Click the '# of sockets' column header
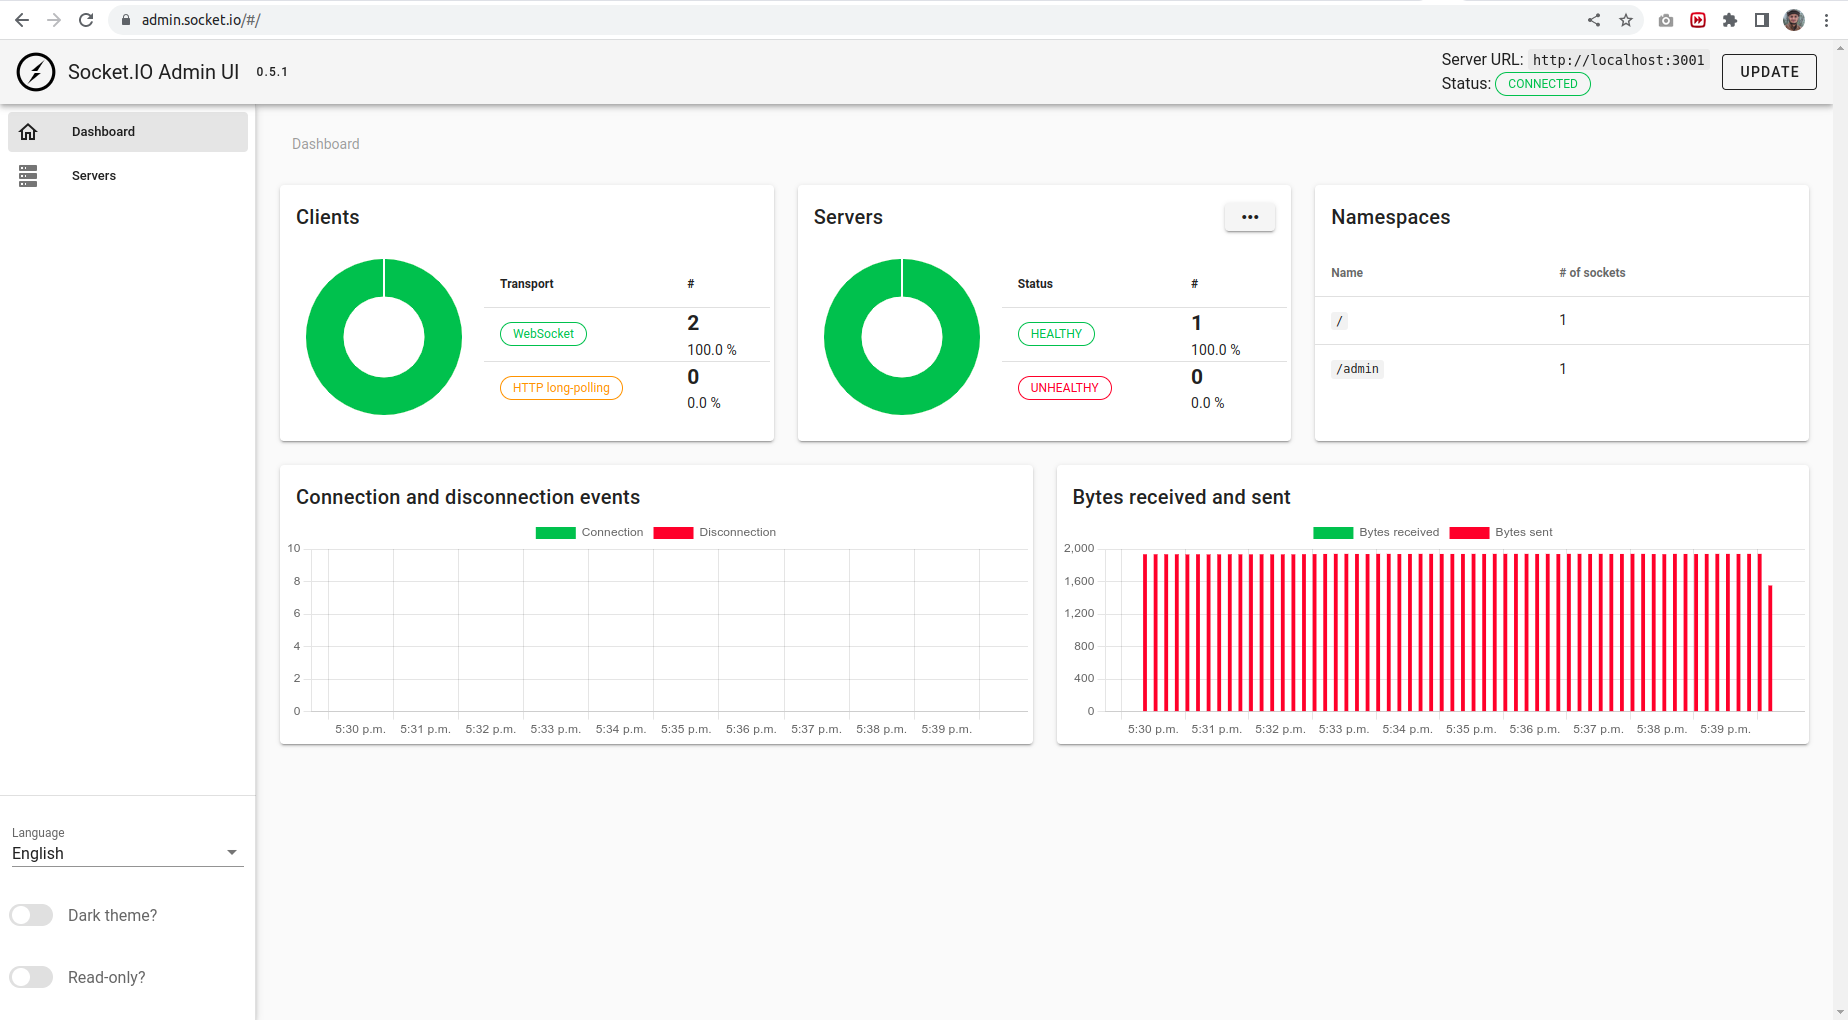The width and height of the screenshot is (1848, 1020). [x=1592, y=273]
